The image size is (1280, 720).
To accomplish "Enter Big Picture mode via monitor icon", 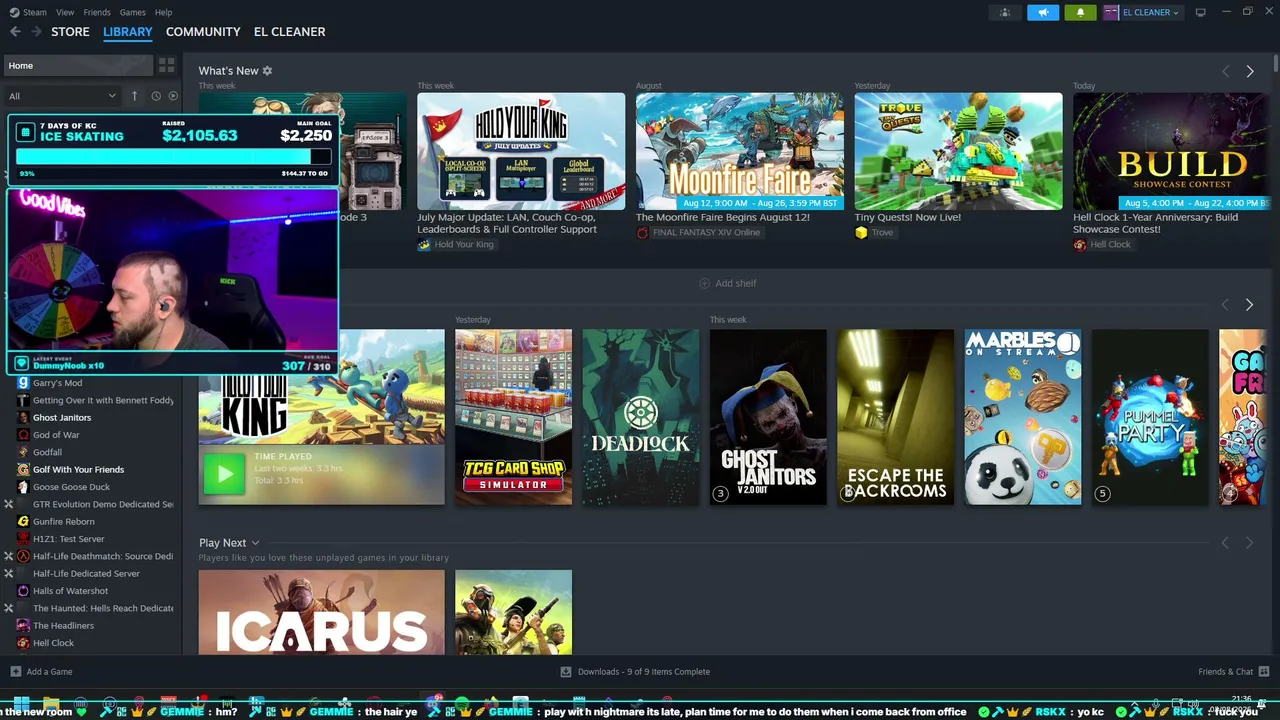I will [x=1200, y=12].
